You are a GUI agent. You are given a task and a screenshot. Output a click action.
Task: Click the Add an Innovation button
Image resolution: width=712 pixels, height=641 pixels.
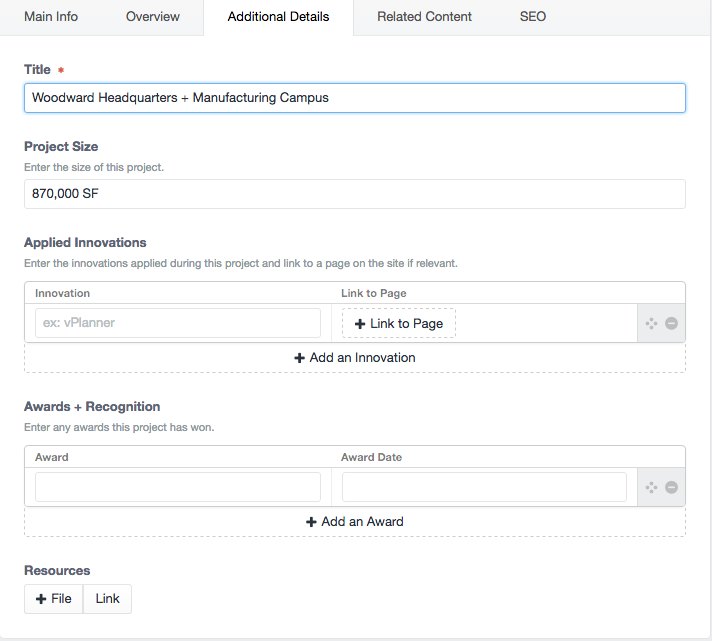(x=355, y=358)
